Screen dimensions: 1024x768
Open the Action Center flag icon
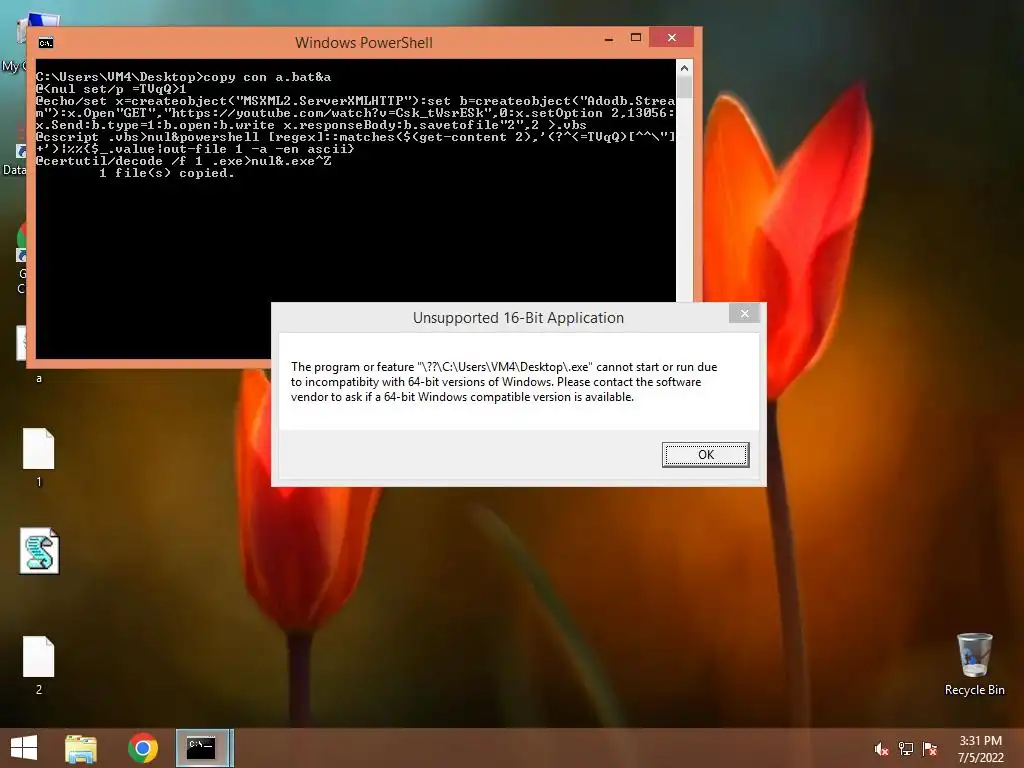[x=930, y=749]
